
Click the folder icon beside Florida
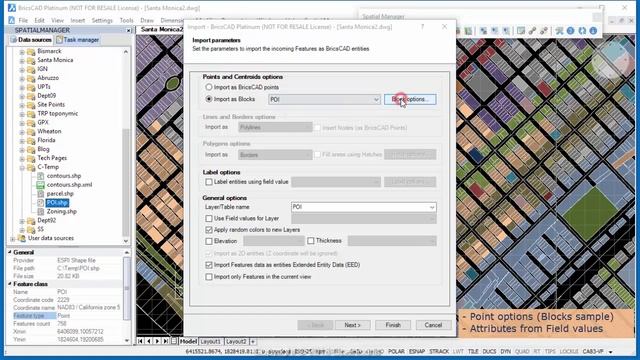[x=31, y=140]
